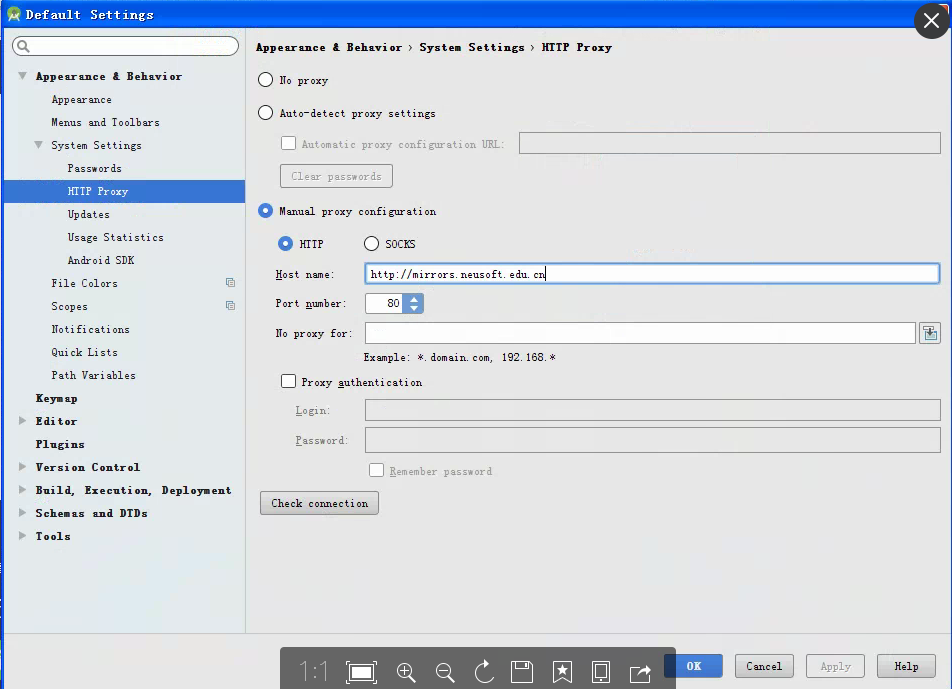Screen dimensions: 952x689
Task: Click the fit-to-screen viewer icon
Action: click(x=361, y=671)
